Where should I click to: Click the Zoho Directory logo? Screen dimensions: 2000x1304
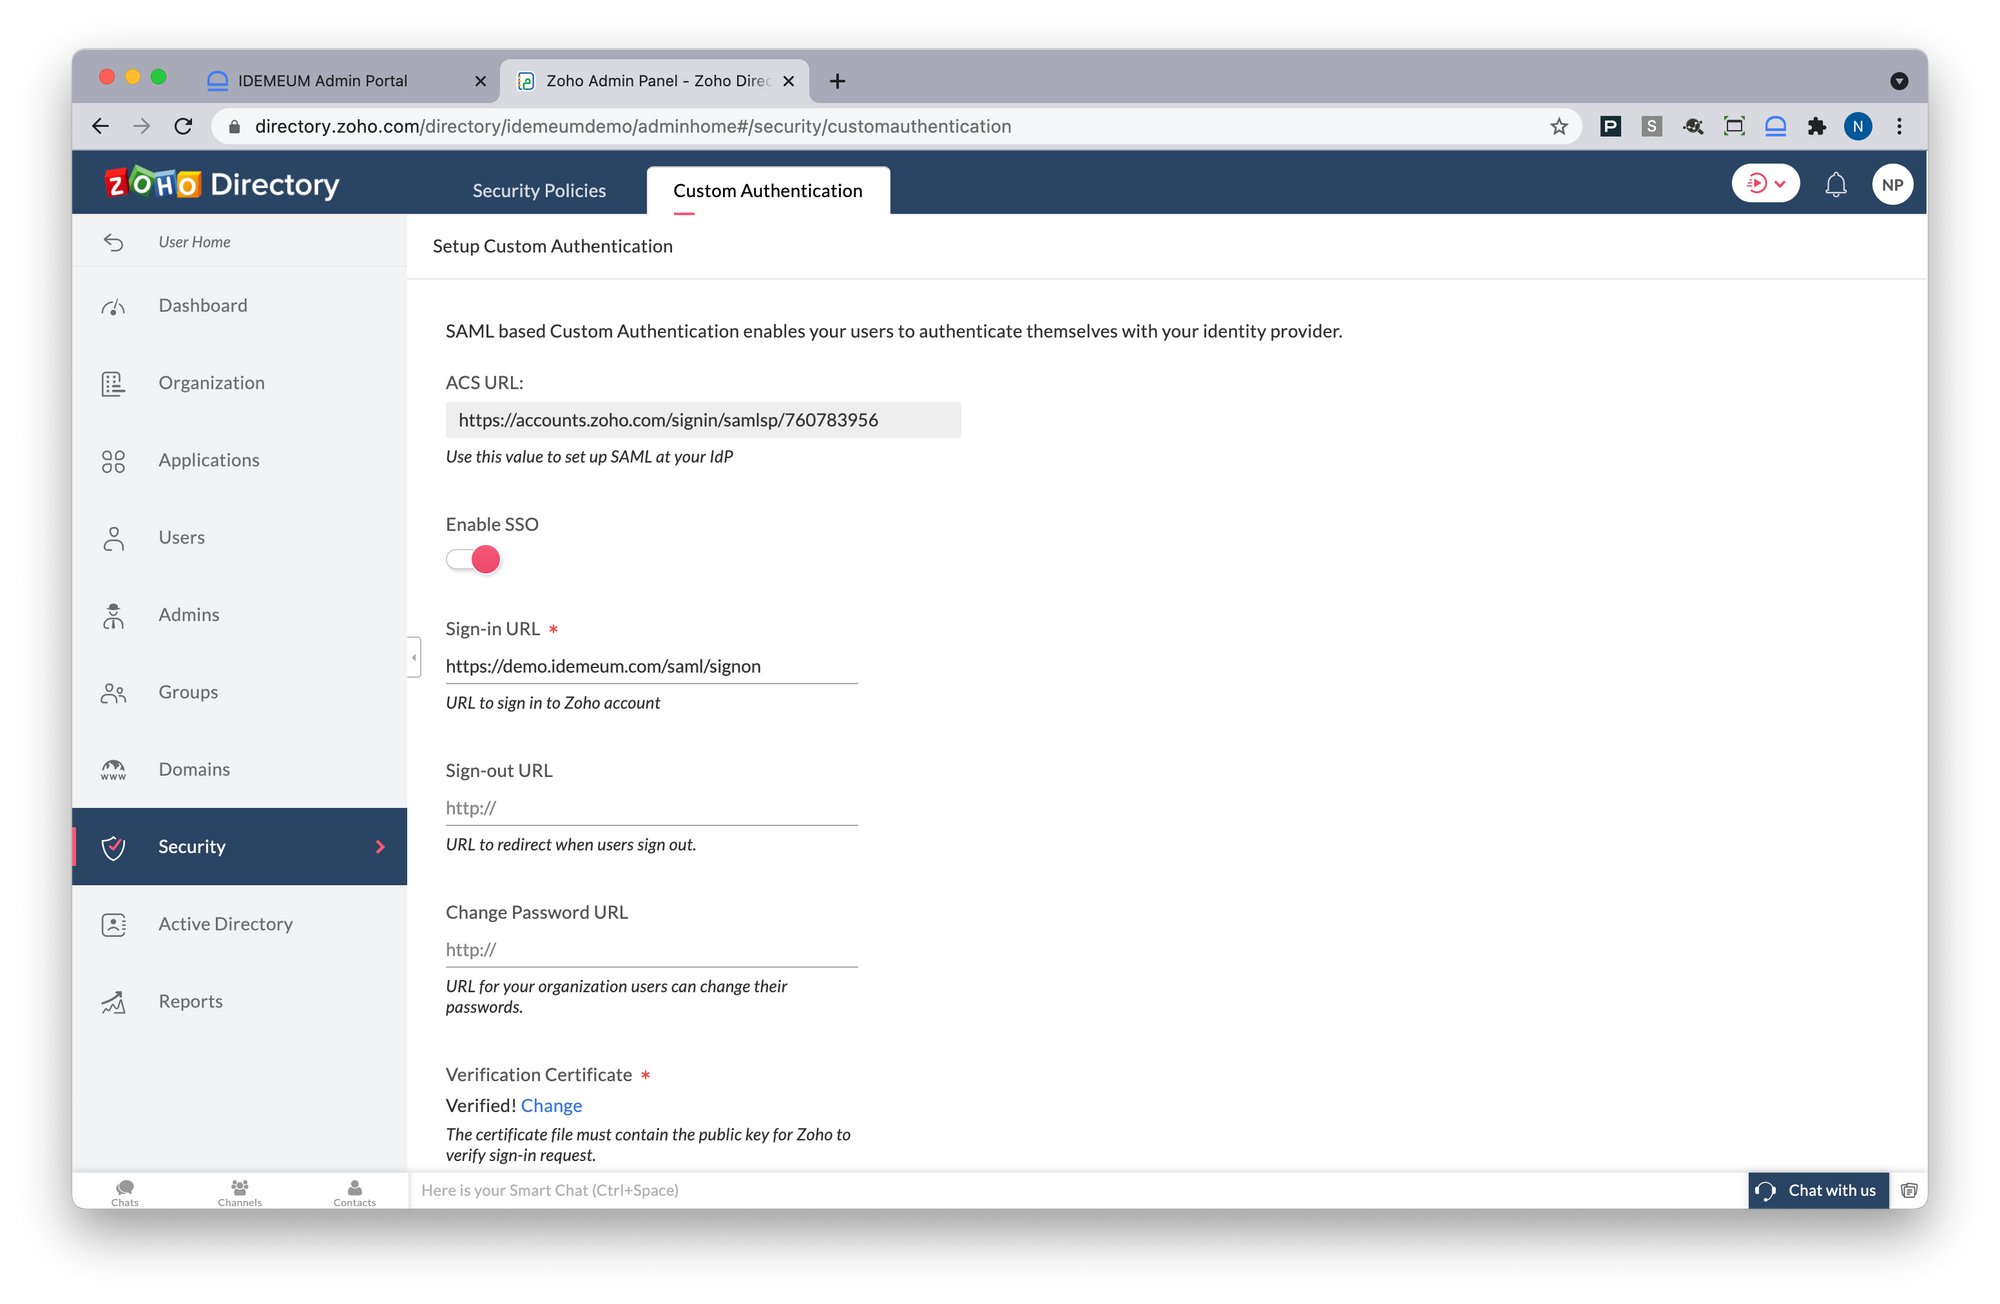[222, 184]
